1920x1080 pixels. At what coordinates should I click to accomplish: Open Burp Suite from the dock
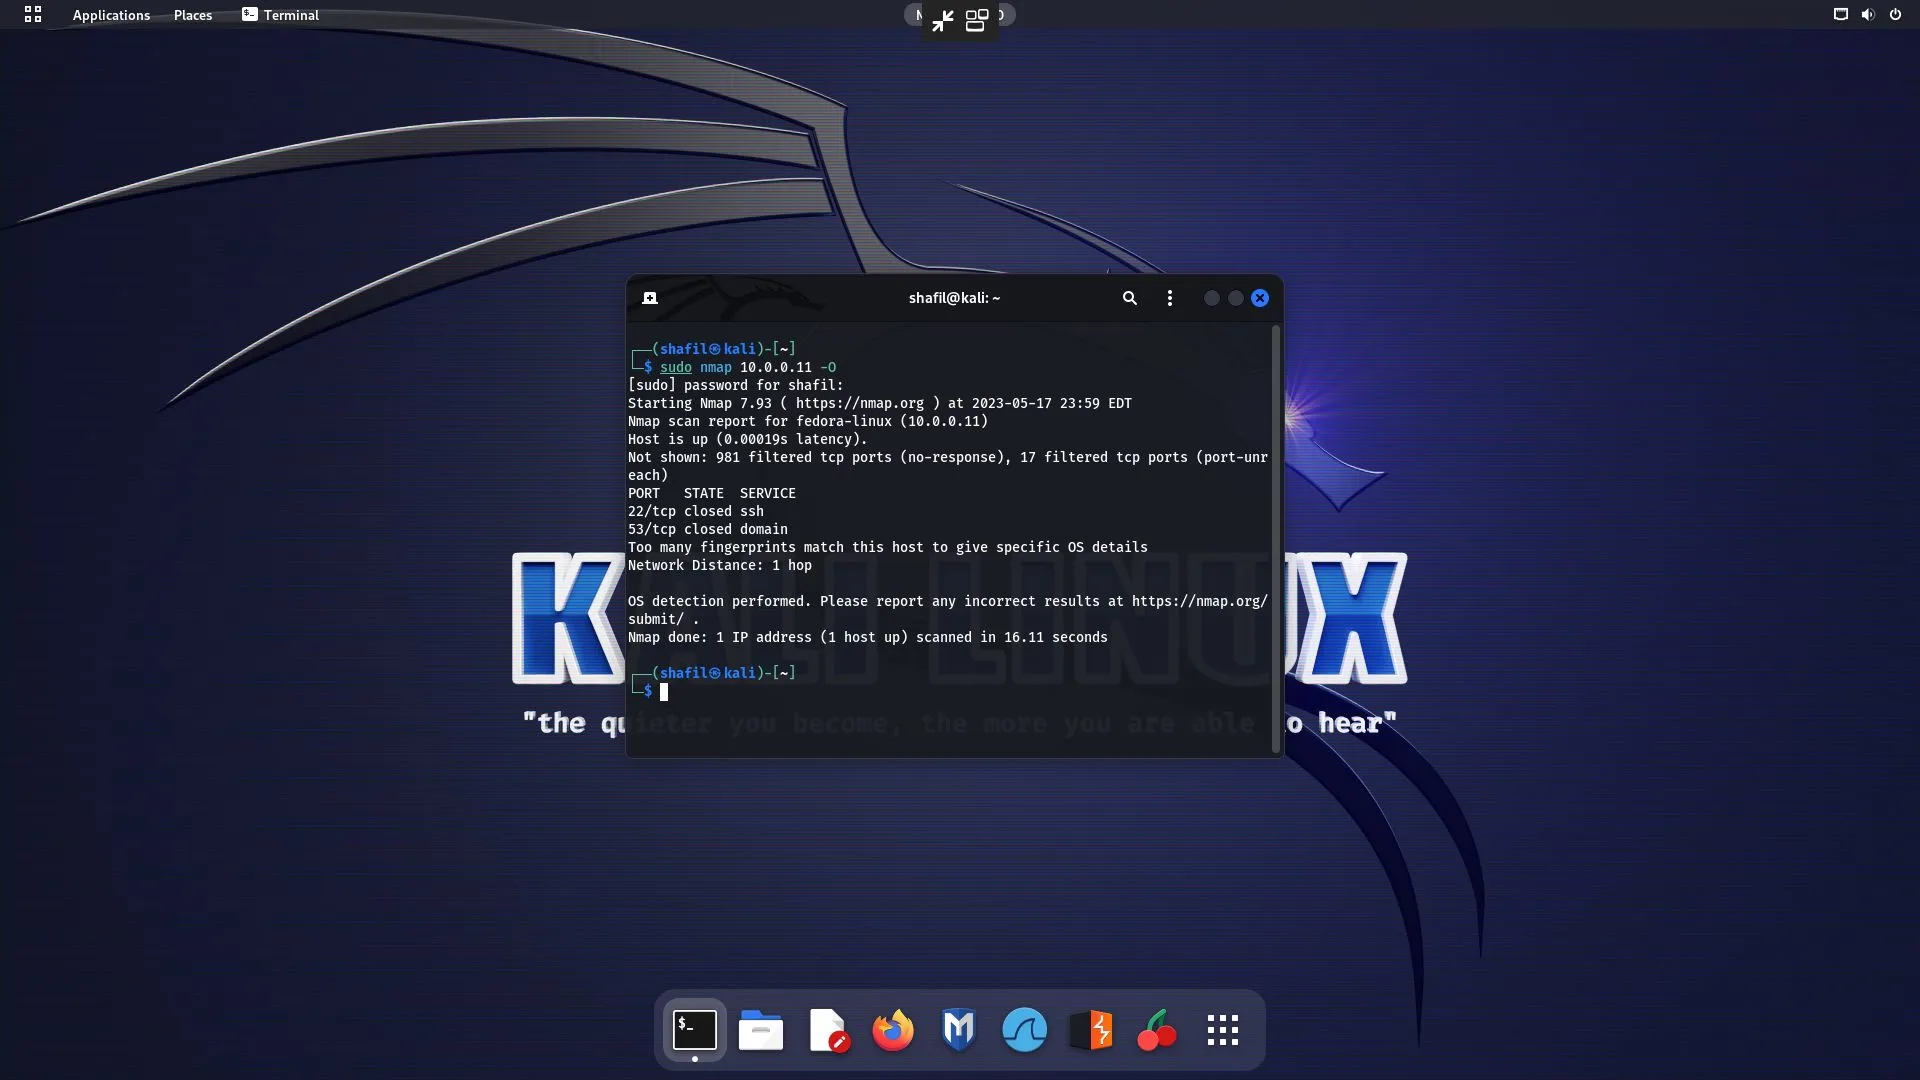[1090, 1030]
